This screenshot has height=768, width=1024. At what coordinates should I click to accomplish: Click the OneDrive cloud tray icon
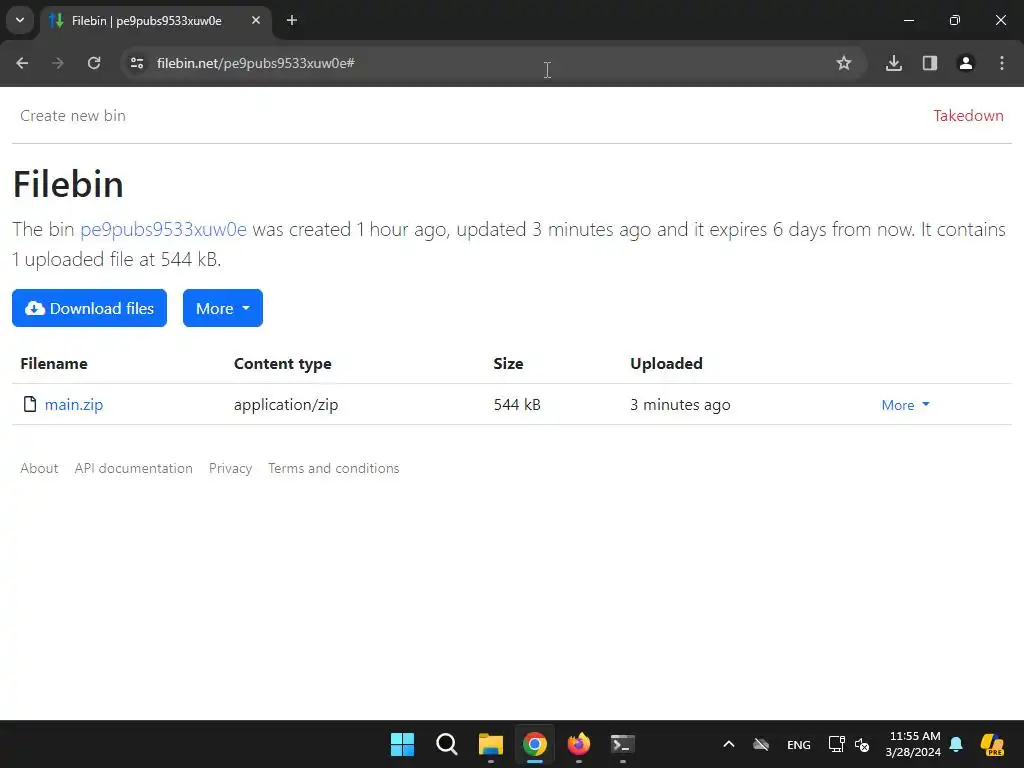[x=761, y=744]
